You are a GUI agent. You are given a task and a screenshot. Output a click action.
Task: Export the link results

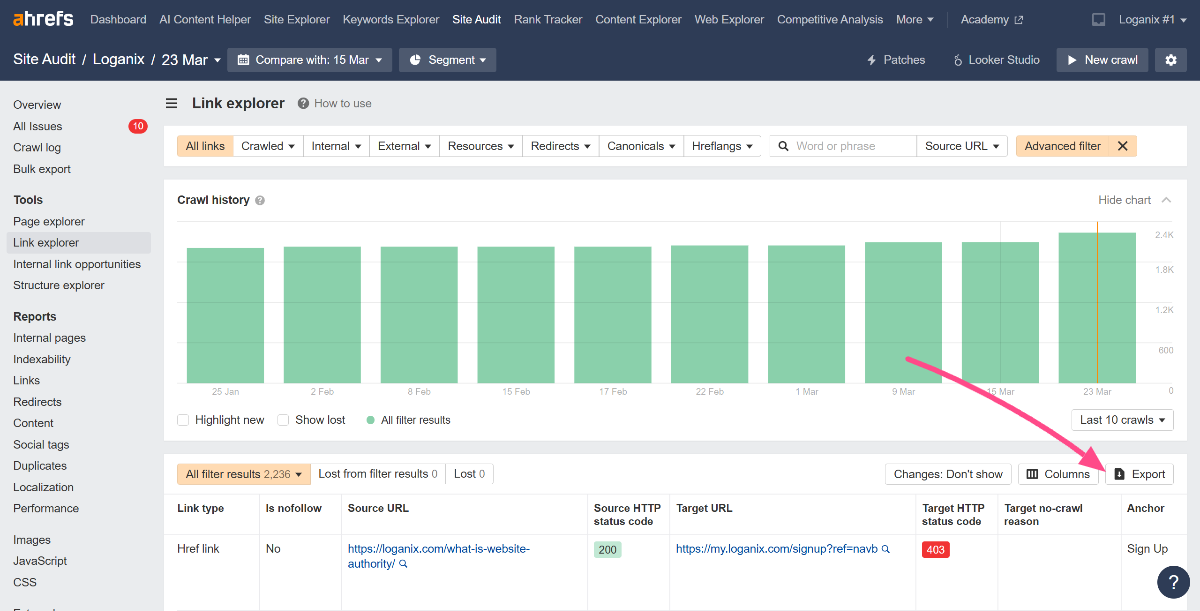(x=1139, y=474)
